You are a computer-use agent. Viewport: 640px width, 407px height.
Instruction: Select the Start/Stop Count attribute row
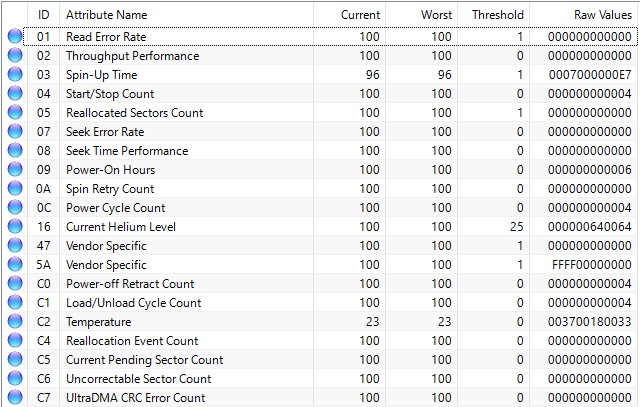click(331, 93)
